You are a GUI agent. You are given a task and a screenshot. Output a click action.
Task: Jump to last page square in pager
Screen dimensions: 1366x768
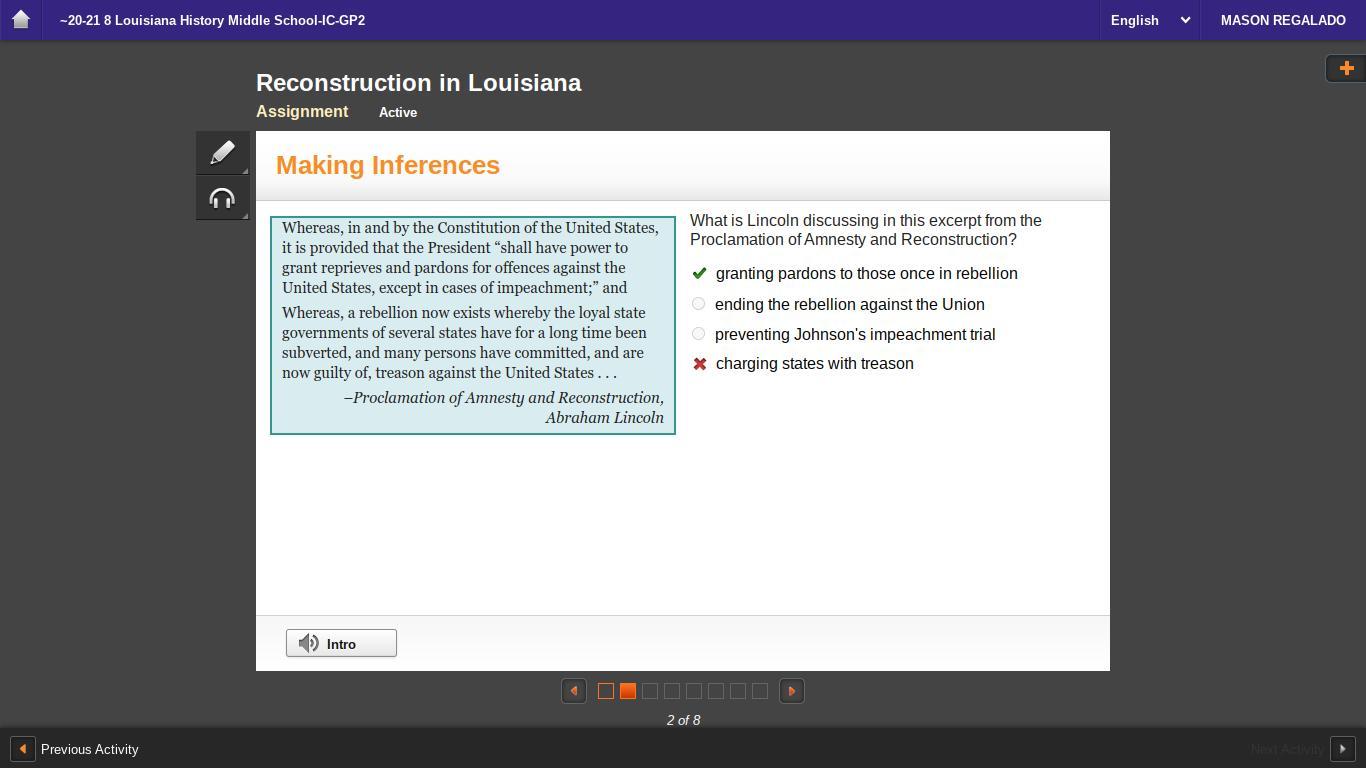(x=760, y=691)
